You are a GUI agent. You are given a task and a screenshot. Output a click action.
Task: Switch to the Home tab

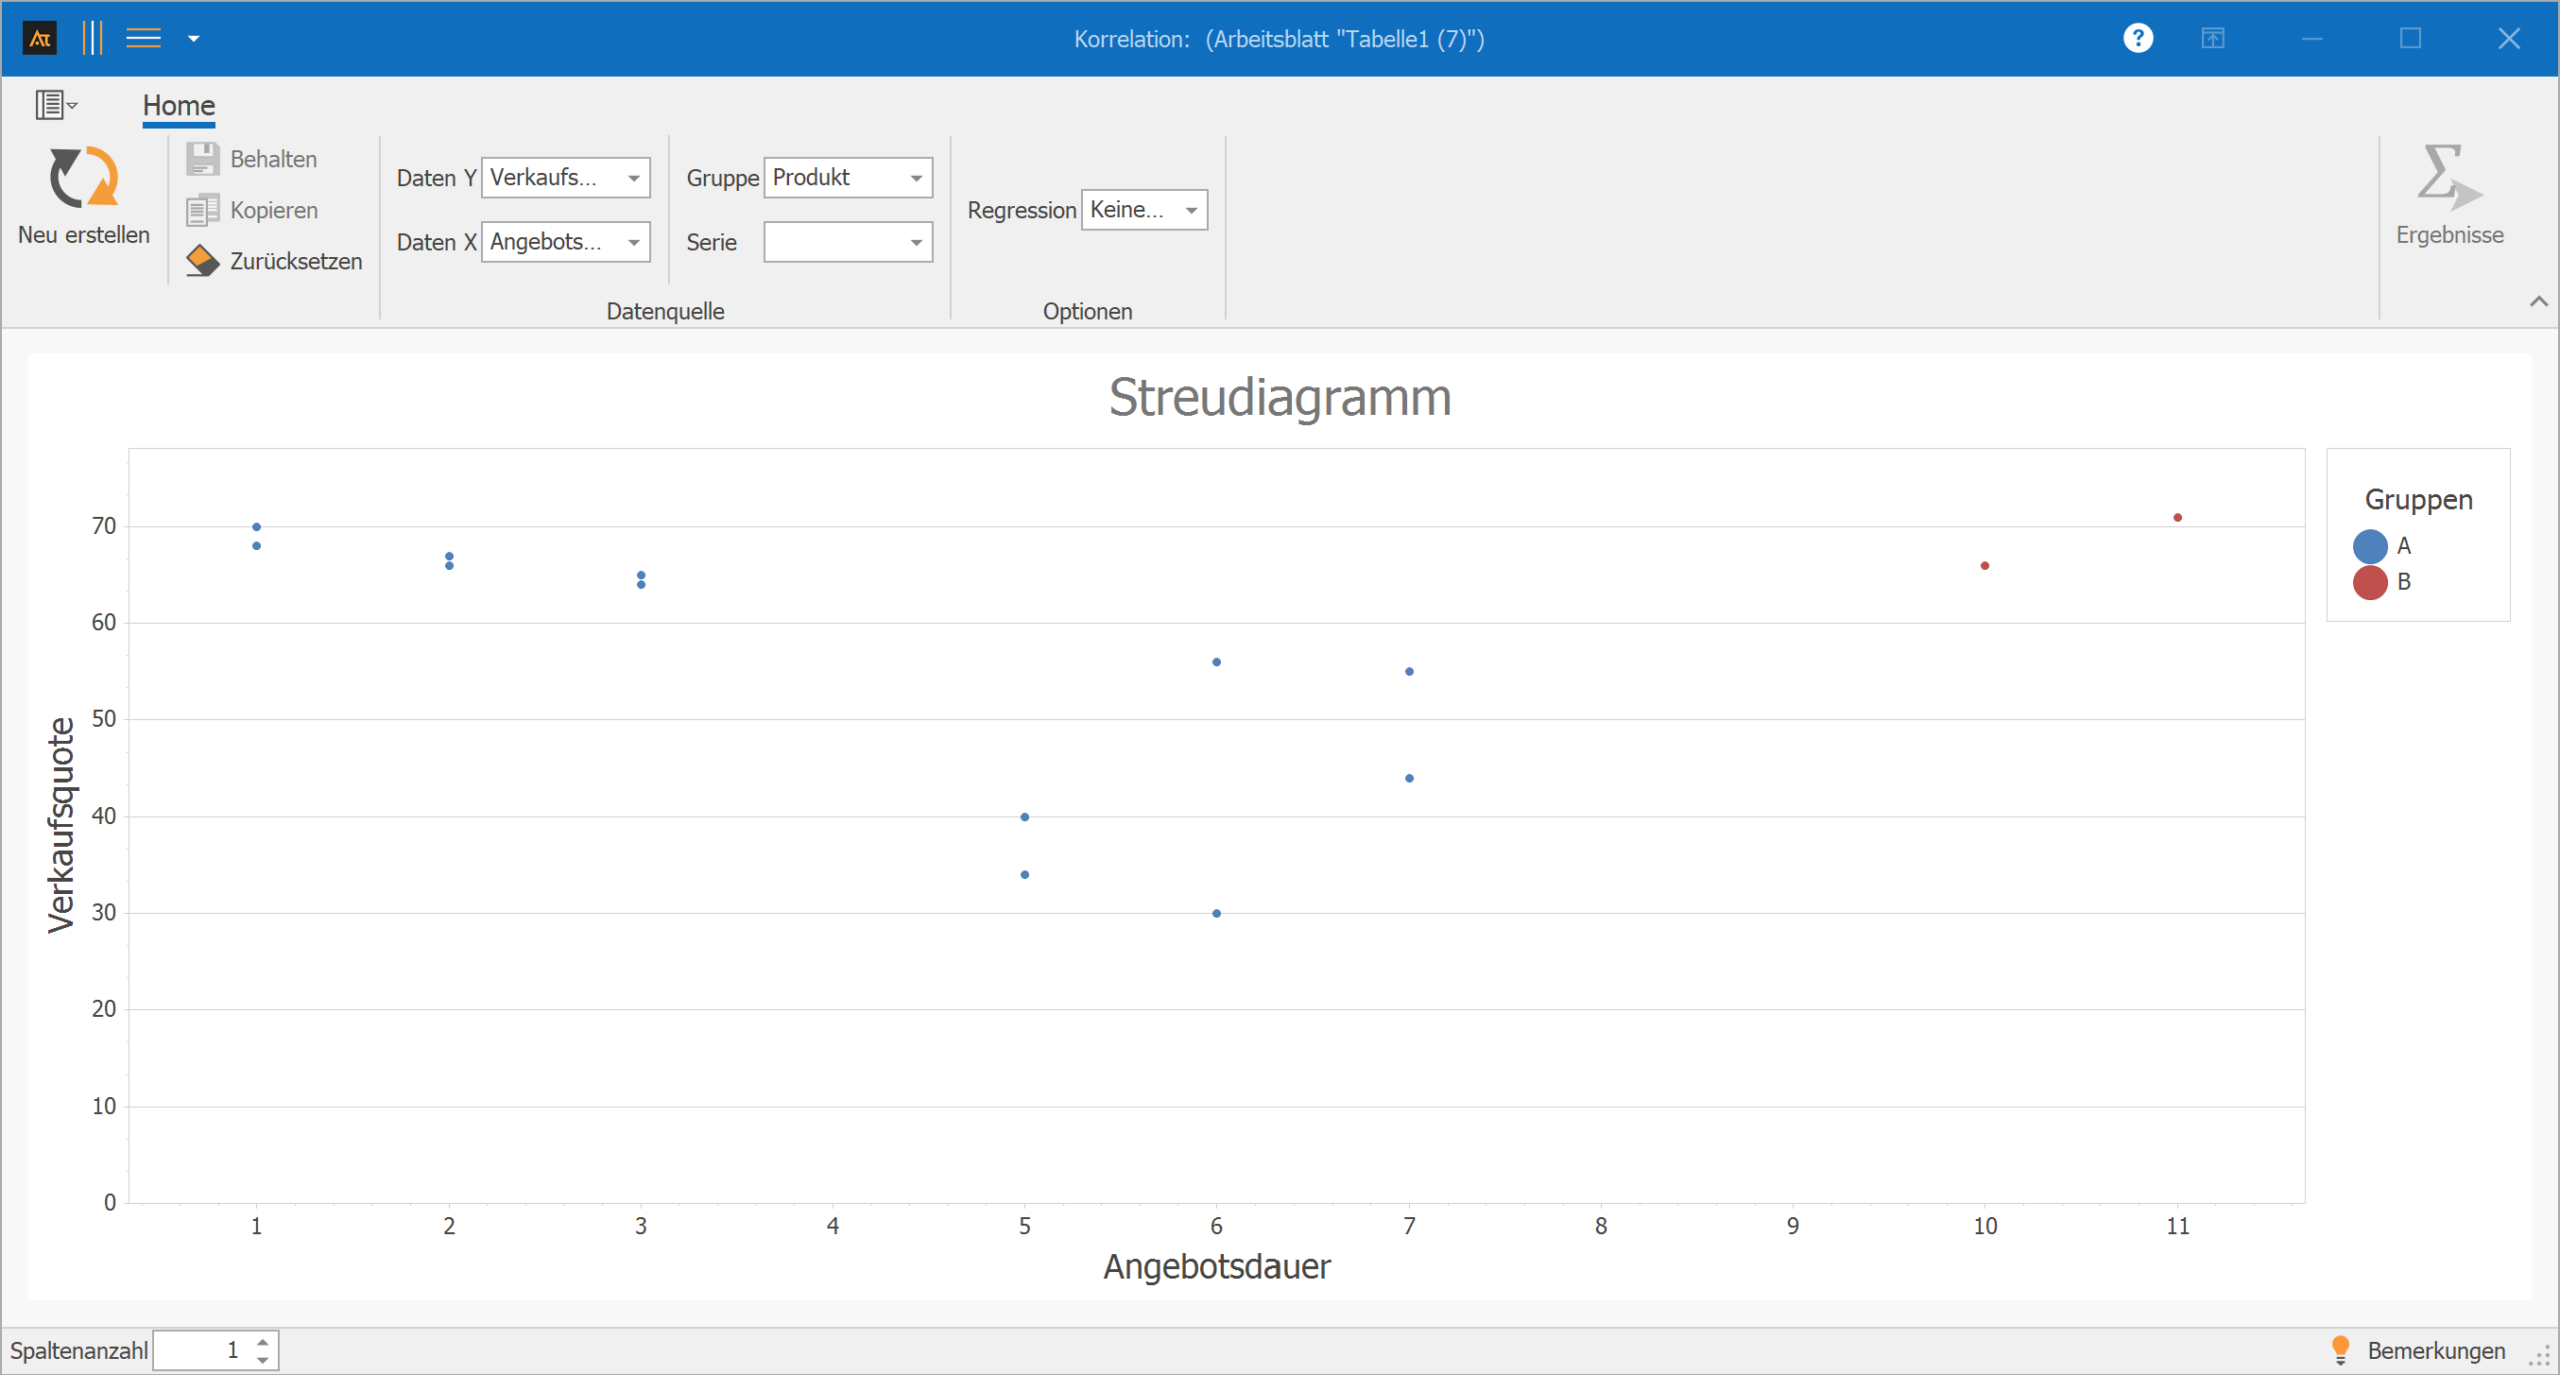tap(178, 105)
